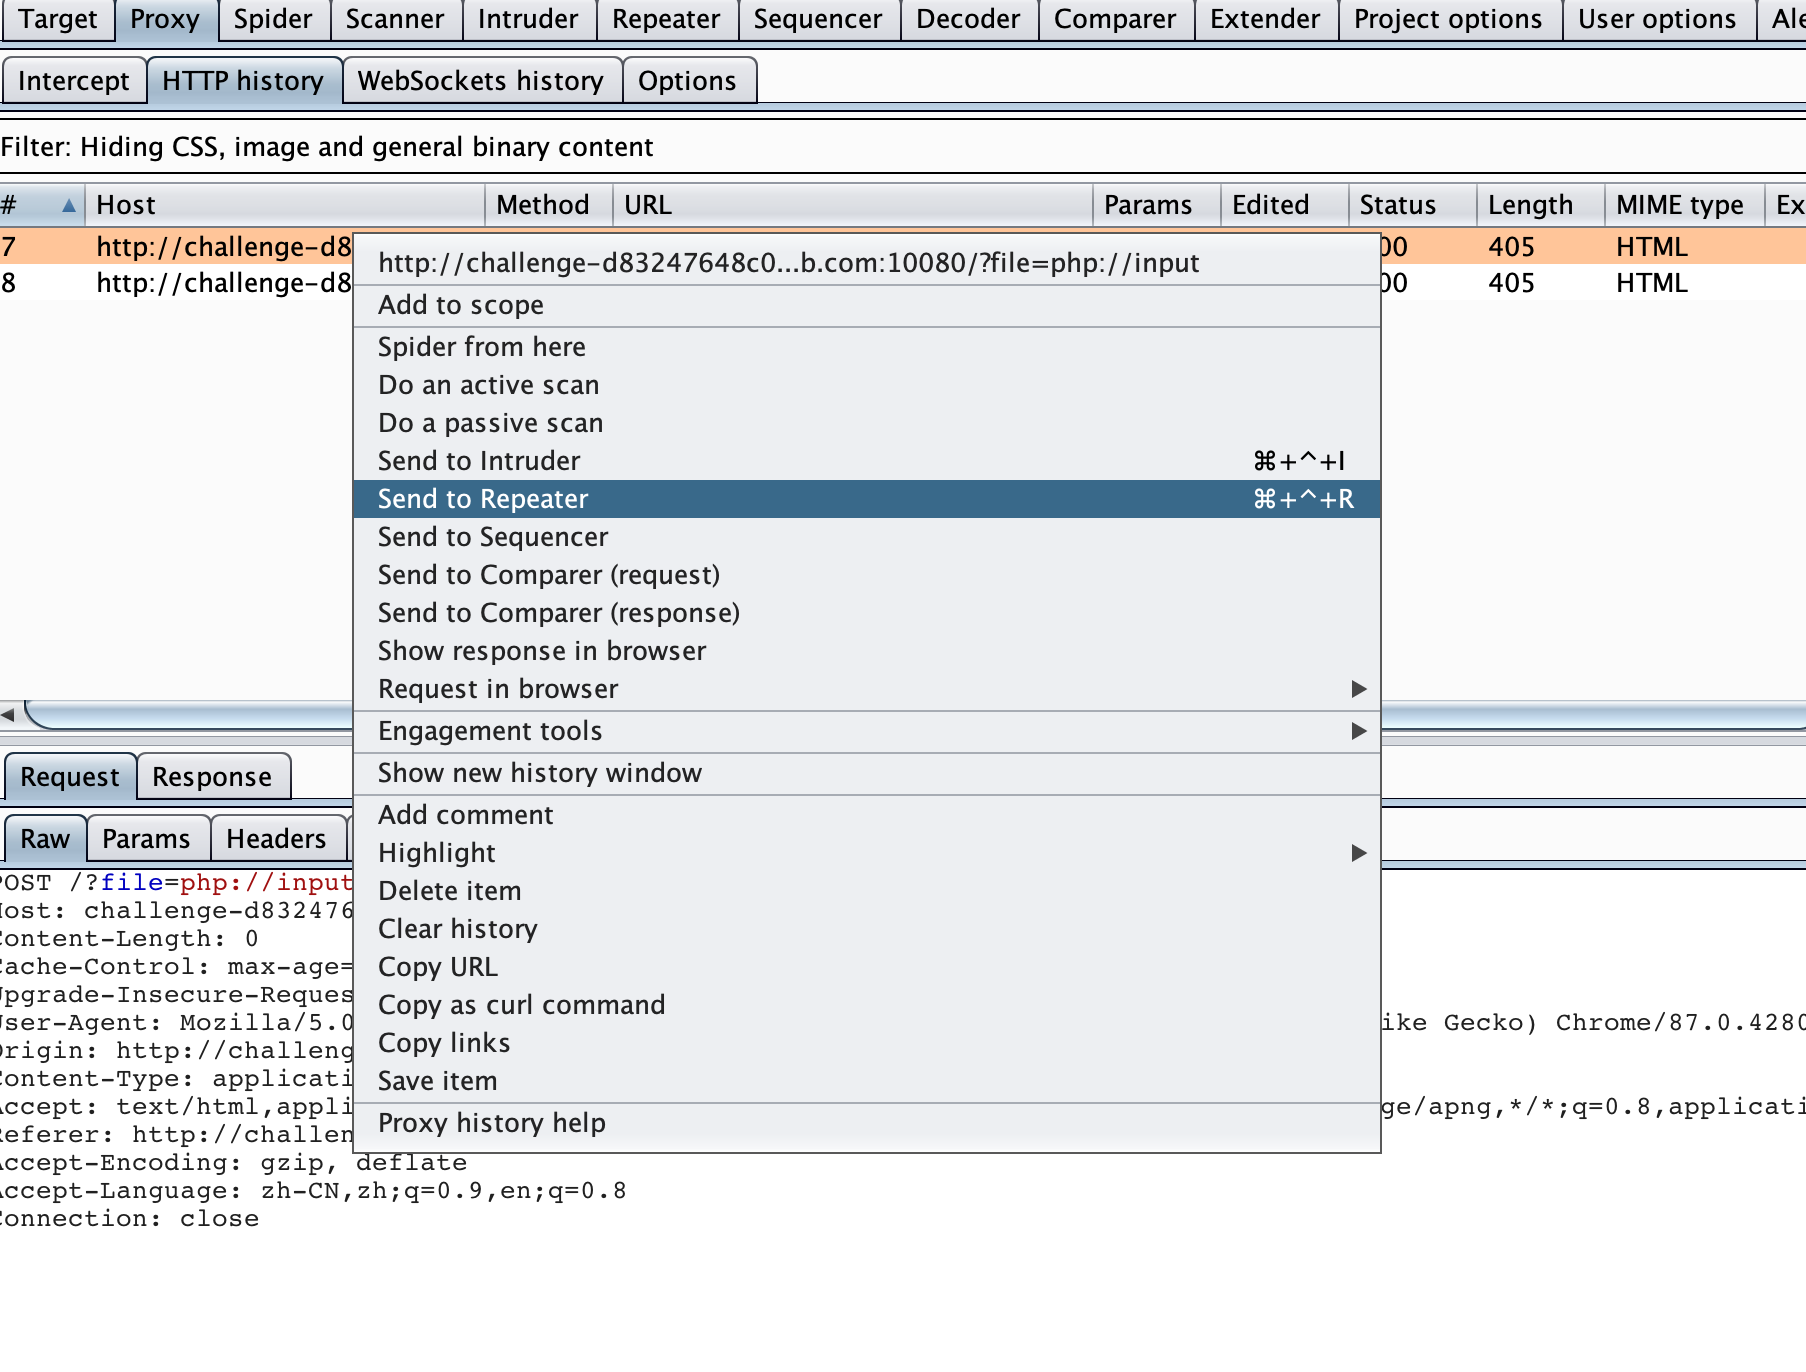Select the Proxy tab

pos(165,19)
